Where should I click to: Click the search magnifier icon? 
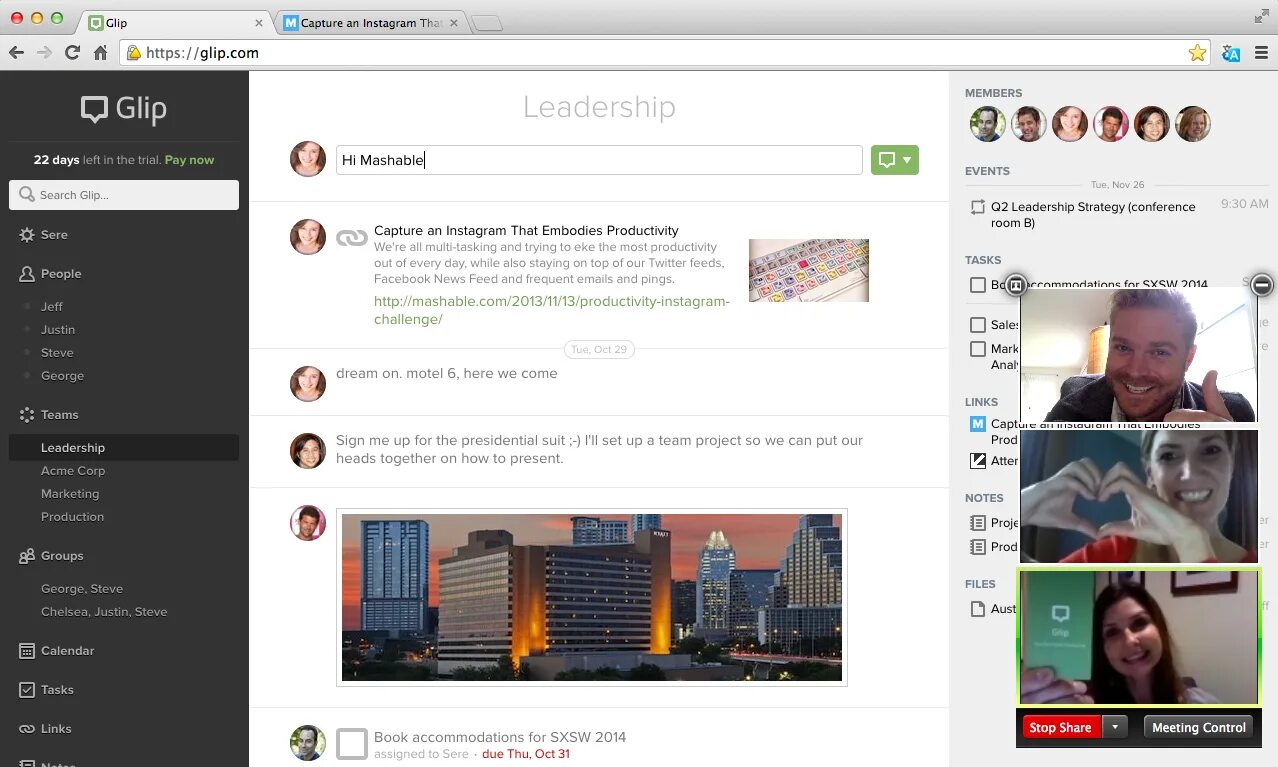pyautogui.click(x=25, y=195)
